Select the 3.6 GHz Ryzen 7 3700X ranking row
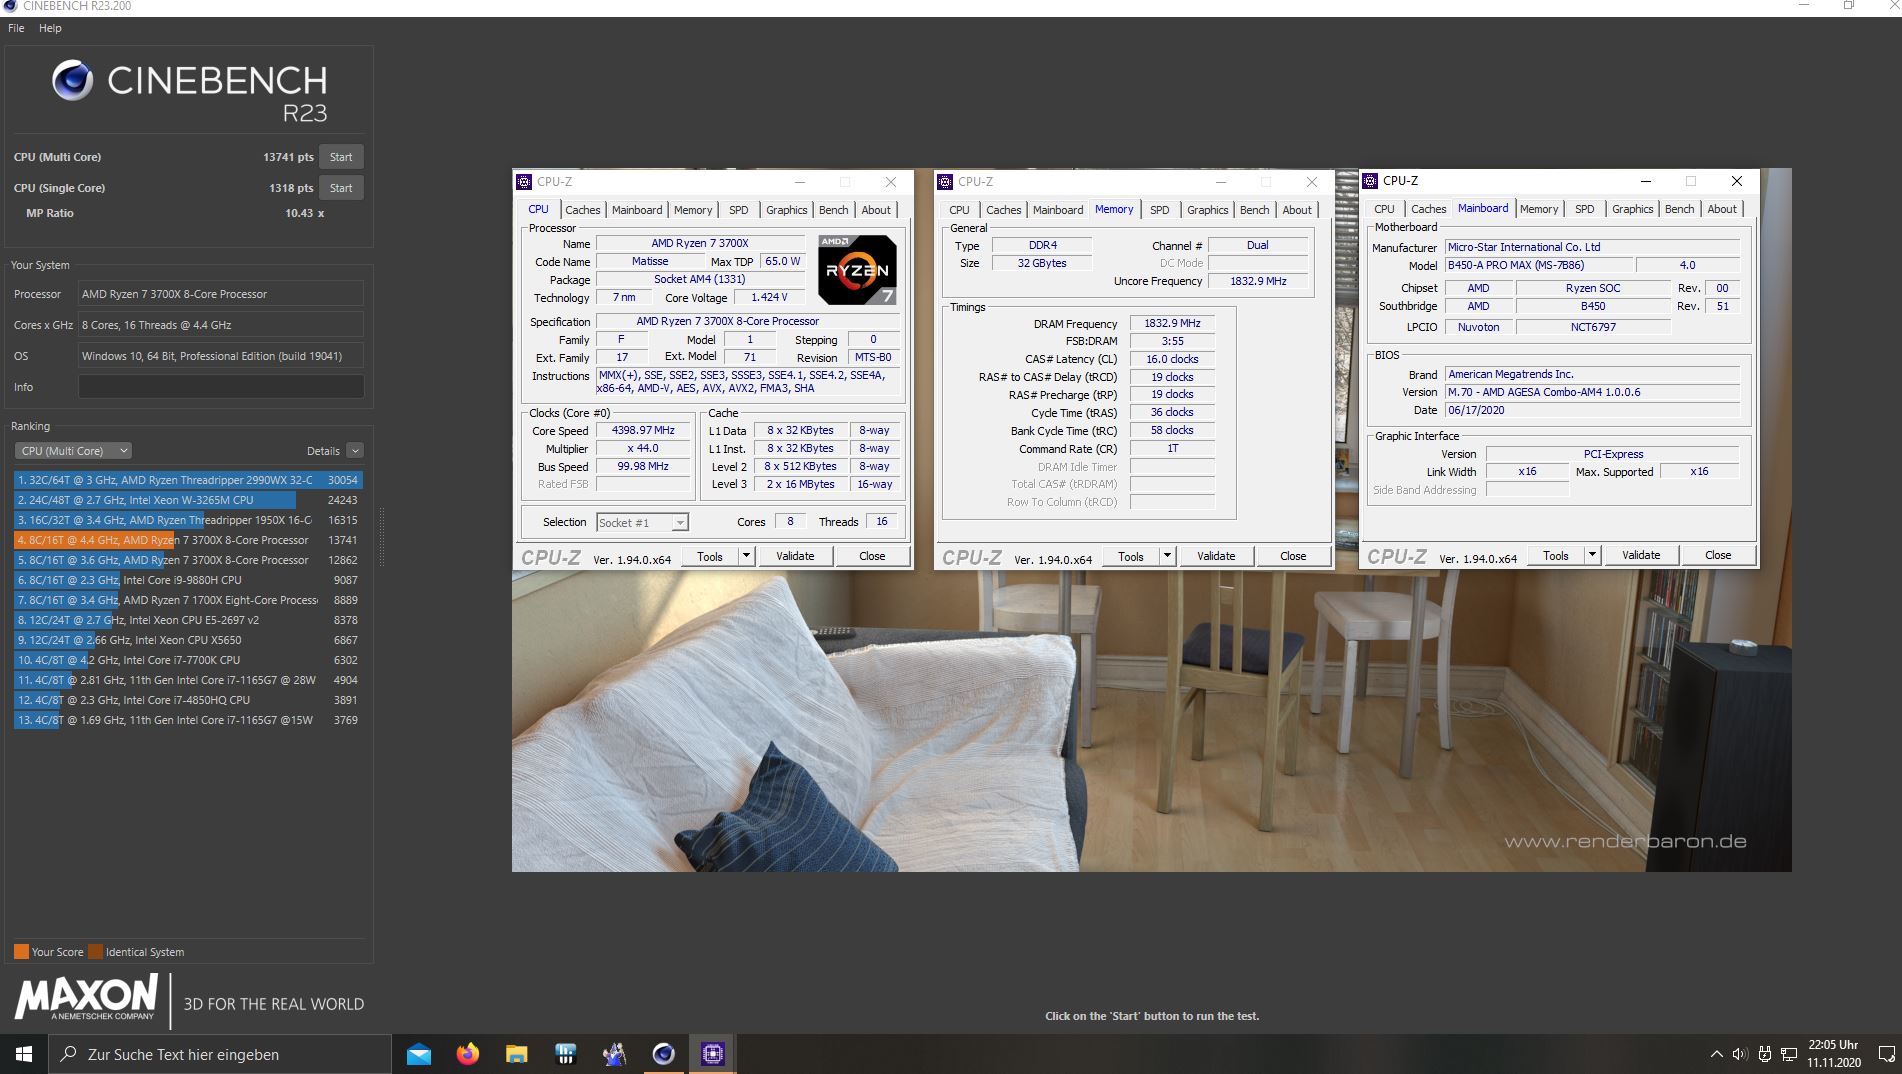This screenshot has width=1902, height=1074. 188,560
